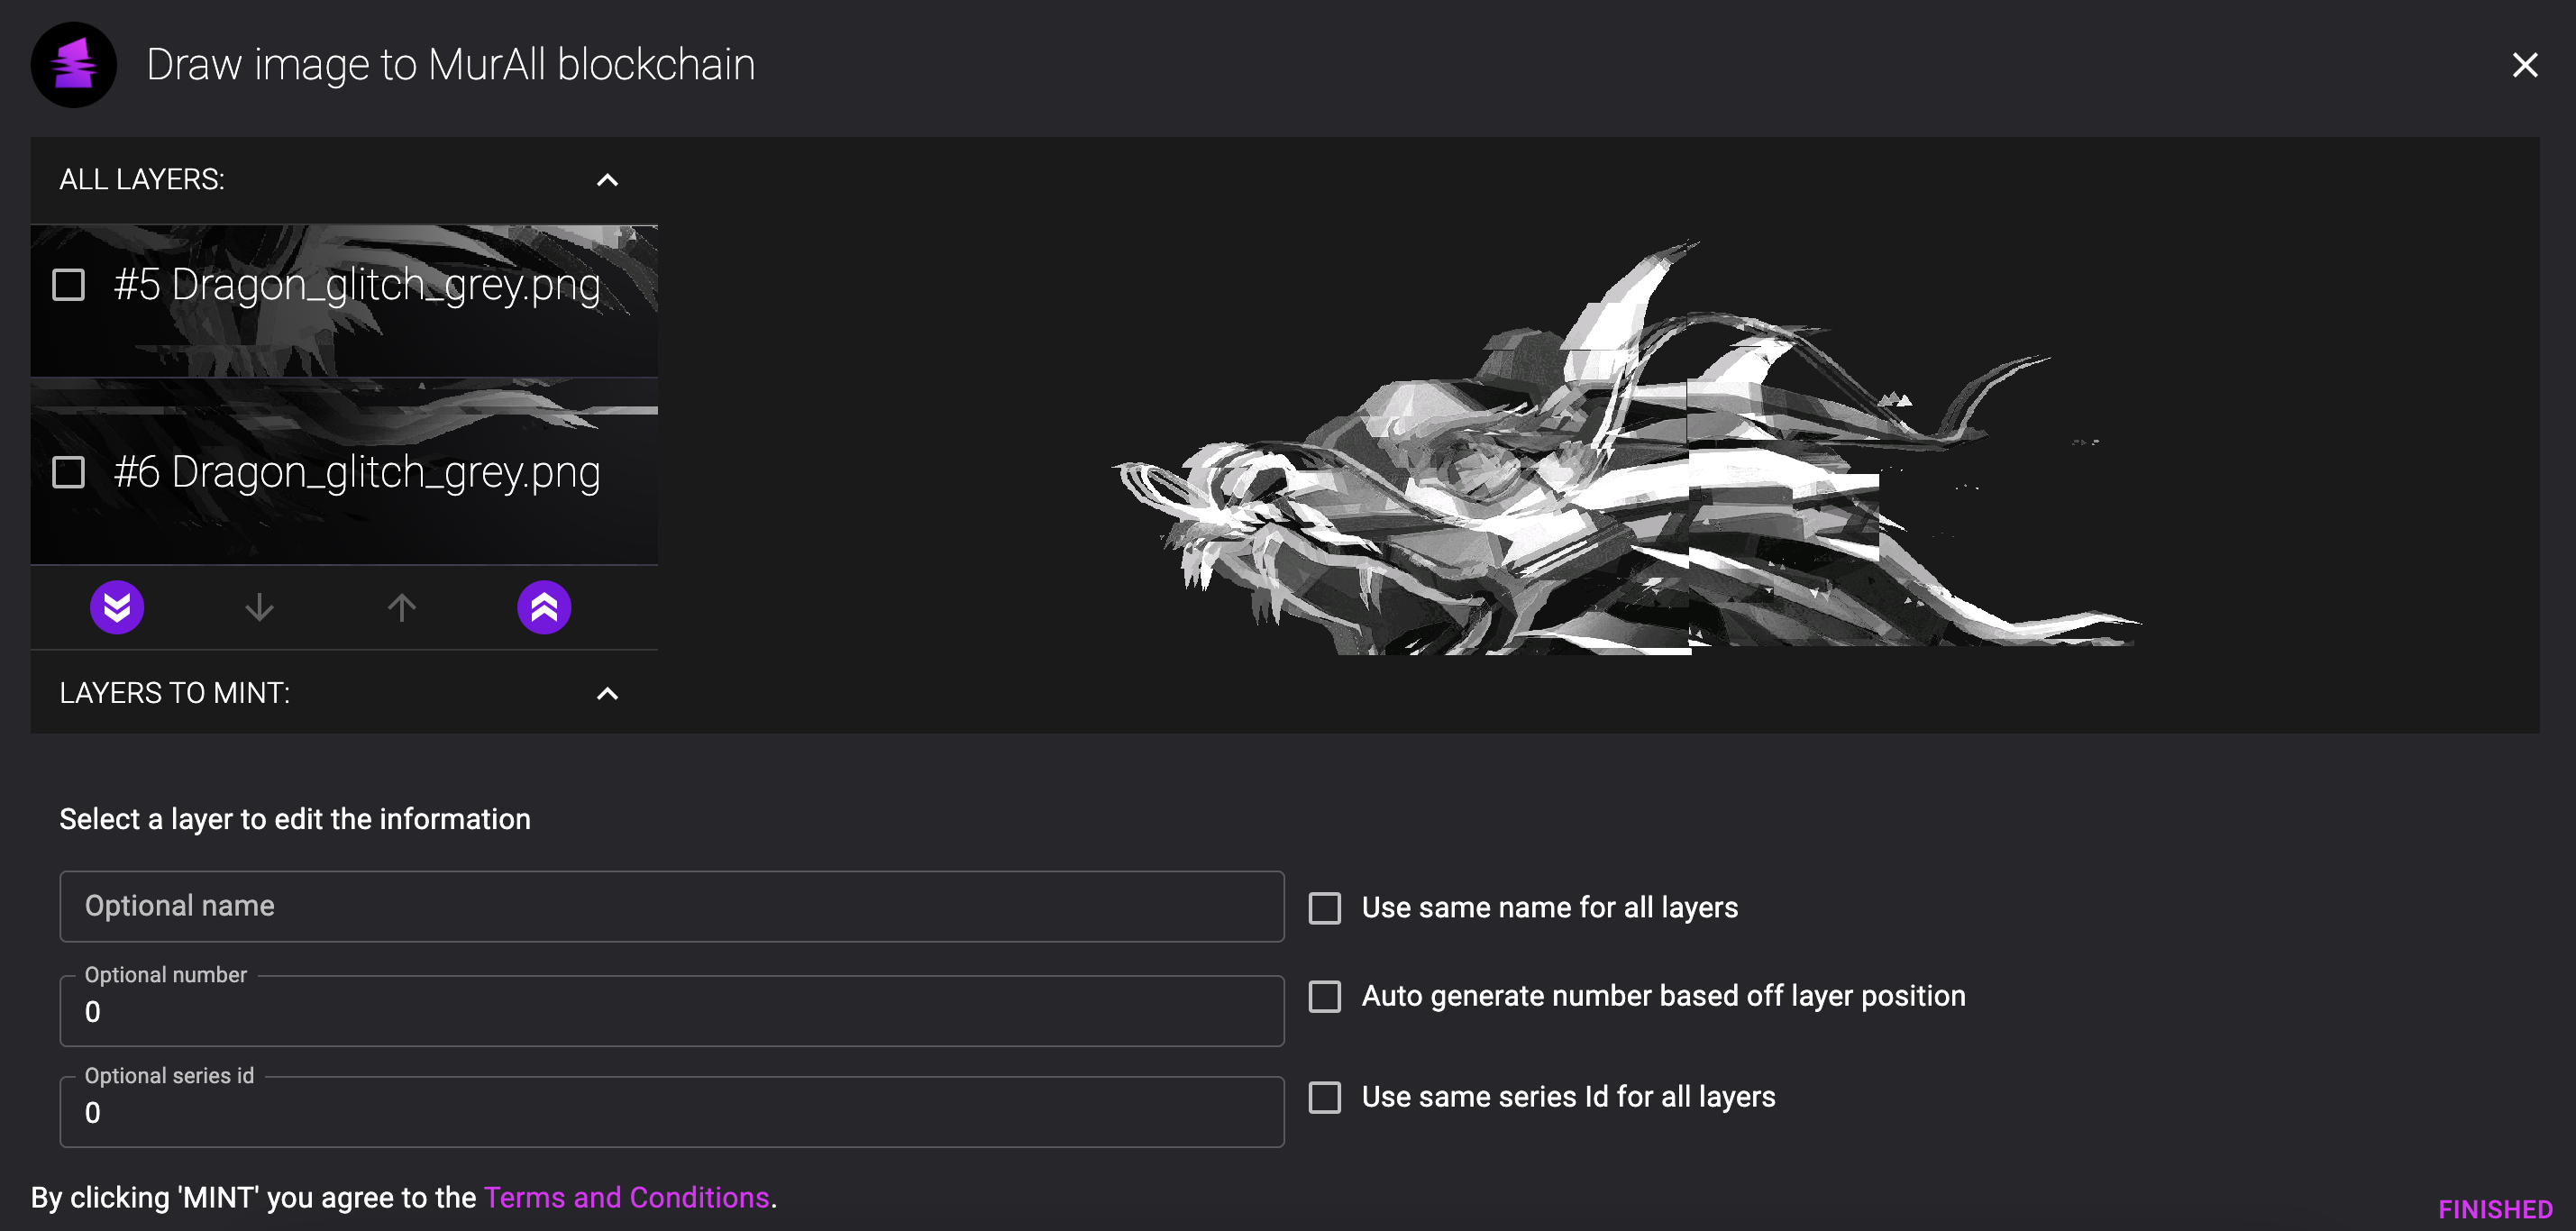Focus the Optional series id field

tap(672, 1112)
